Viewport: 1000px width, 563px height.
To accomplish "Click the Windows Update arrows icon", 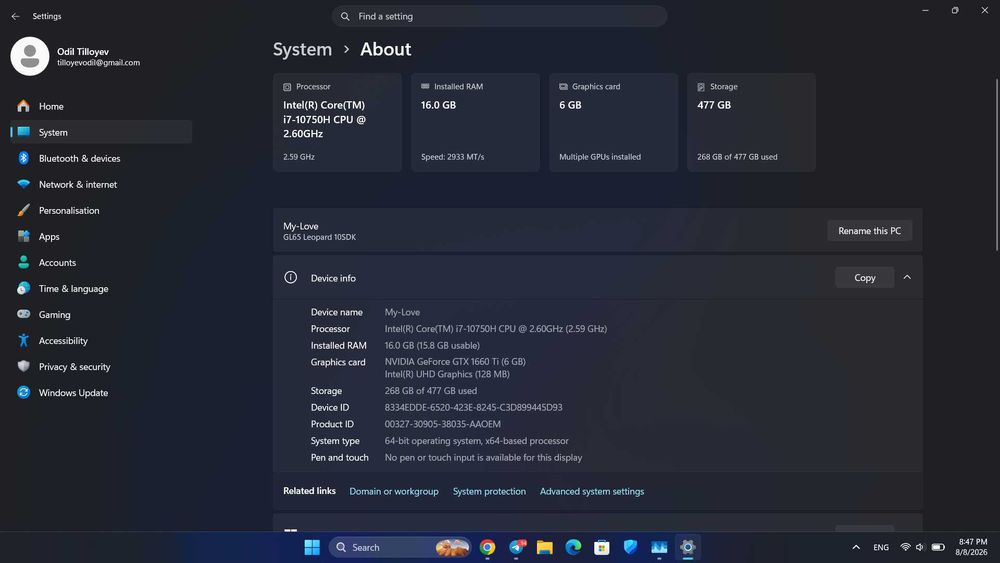I will click(24, 392).
